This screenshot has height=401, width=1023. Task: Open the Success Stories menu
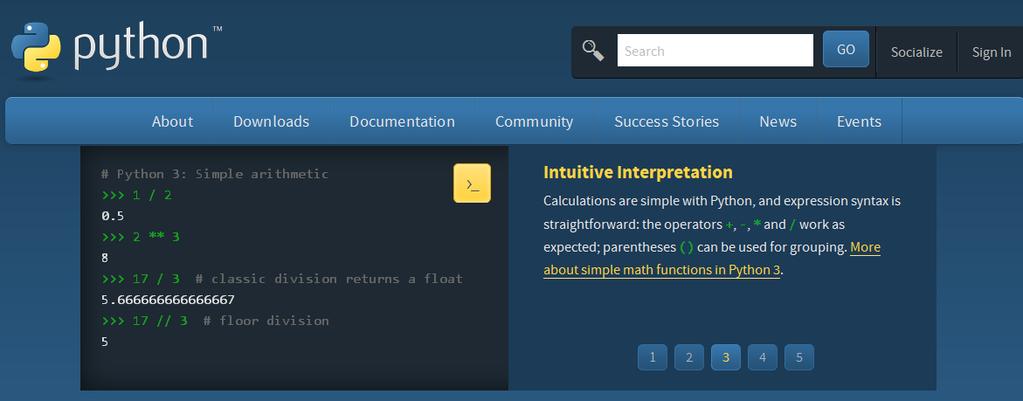click(666, 121)
